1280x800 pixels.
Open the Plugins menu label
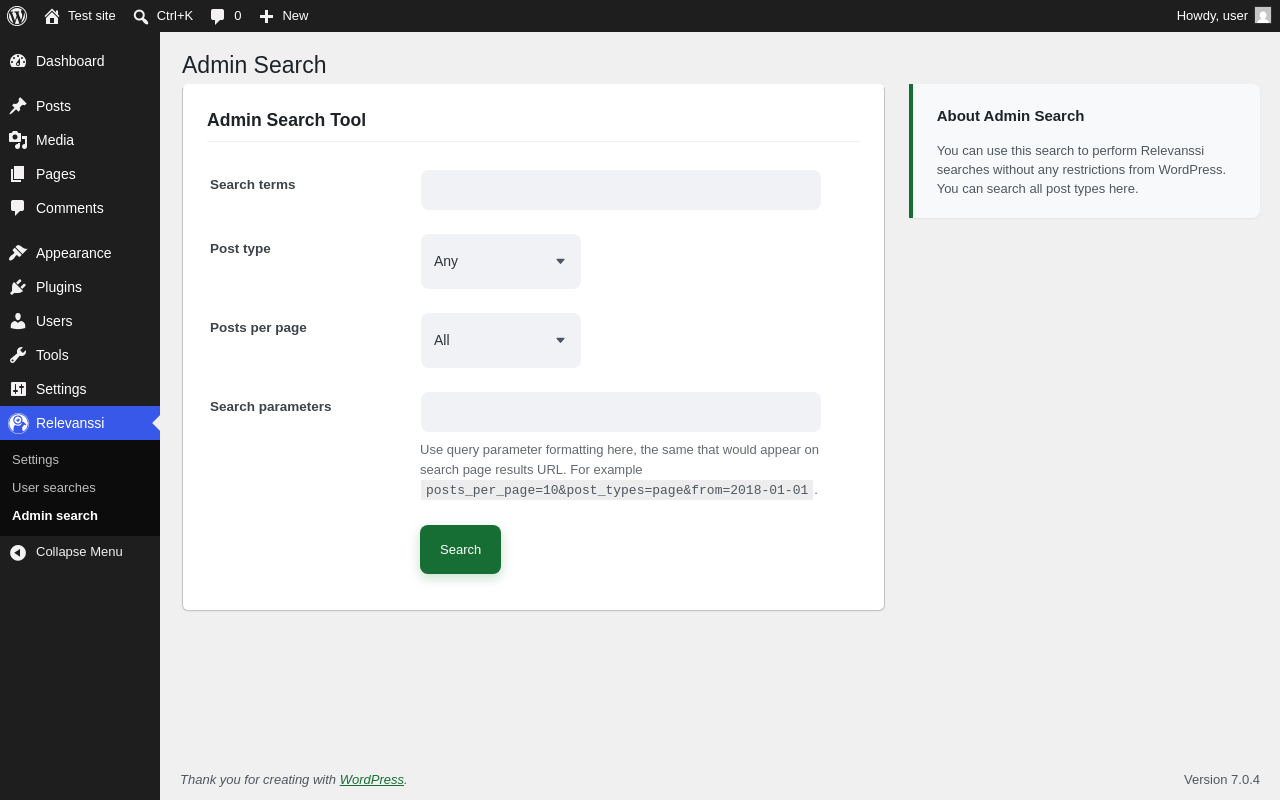click(x=59, y=287)
